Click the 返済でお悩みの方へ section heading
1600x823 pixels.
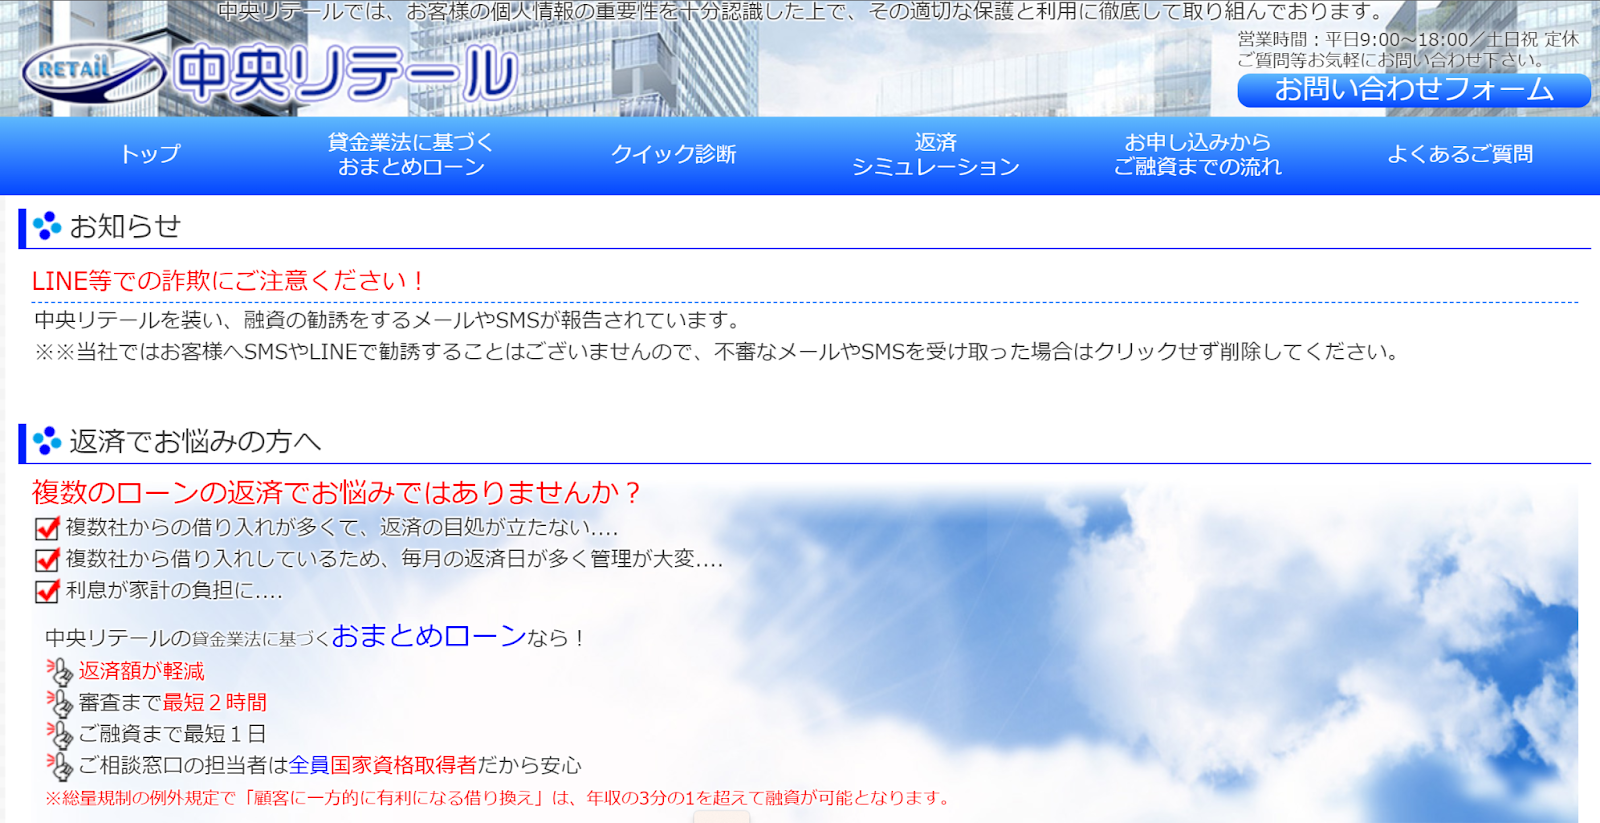click(195, 441)
